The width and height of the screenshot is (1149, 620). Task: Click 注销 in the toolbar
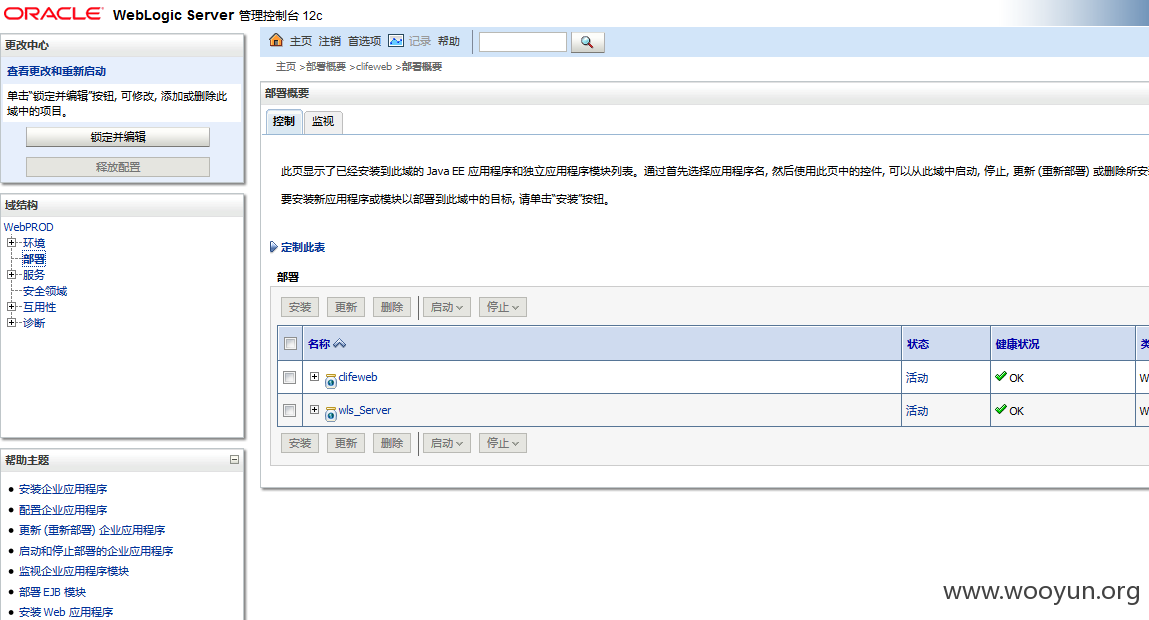(x=330, y=41)
